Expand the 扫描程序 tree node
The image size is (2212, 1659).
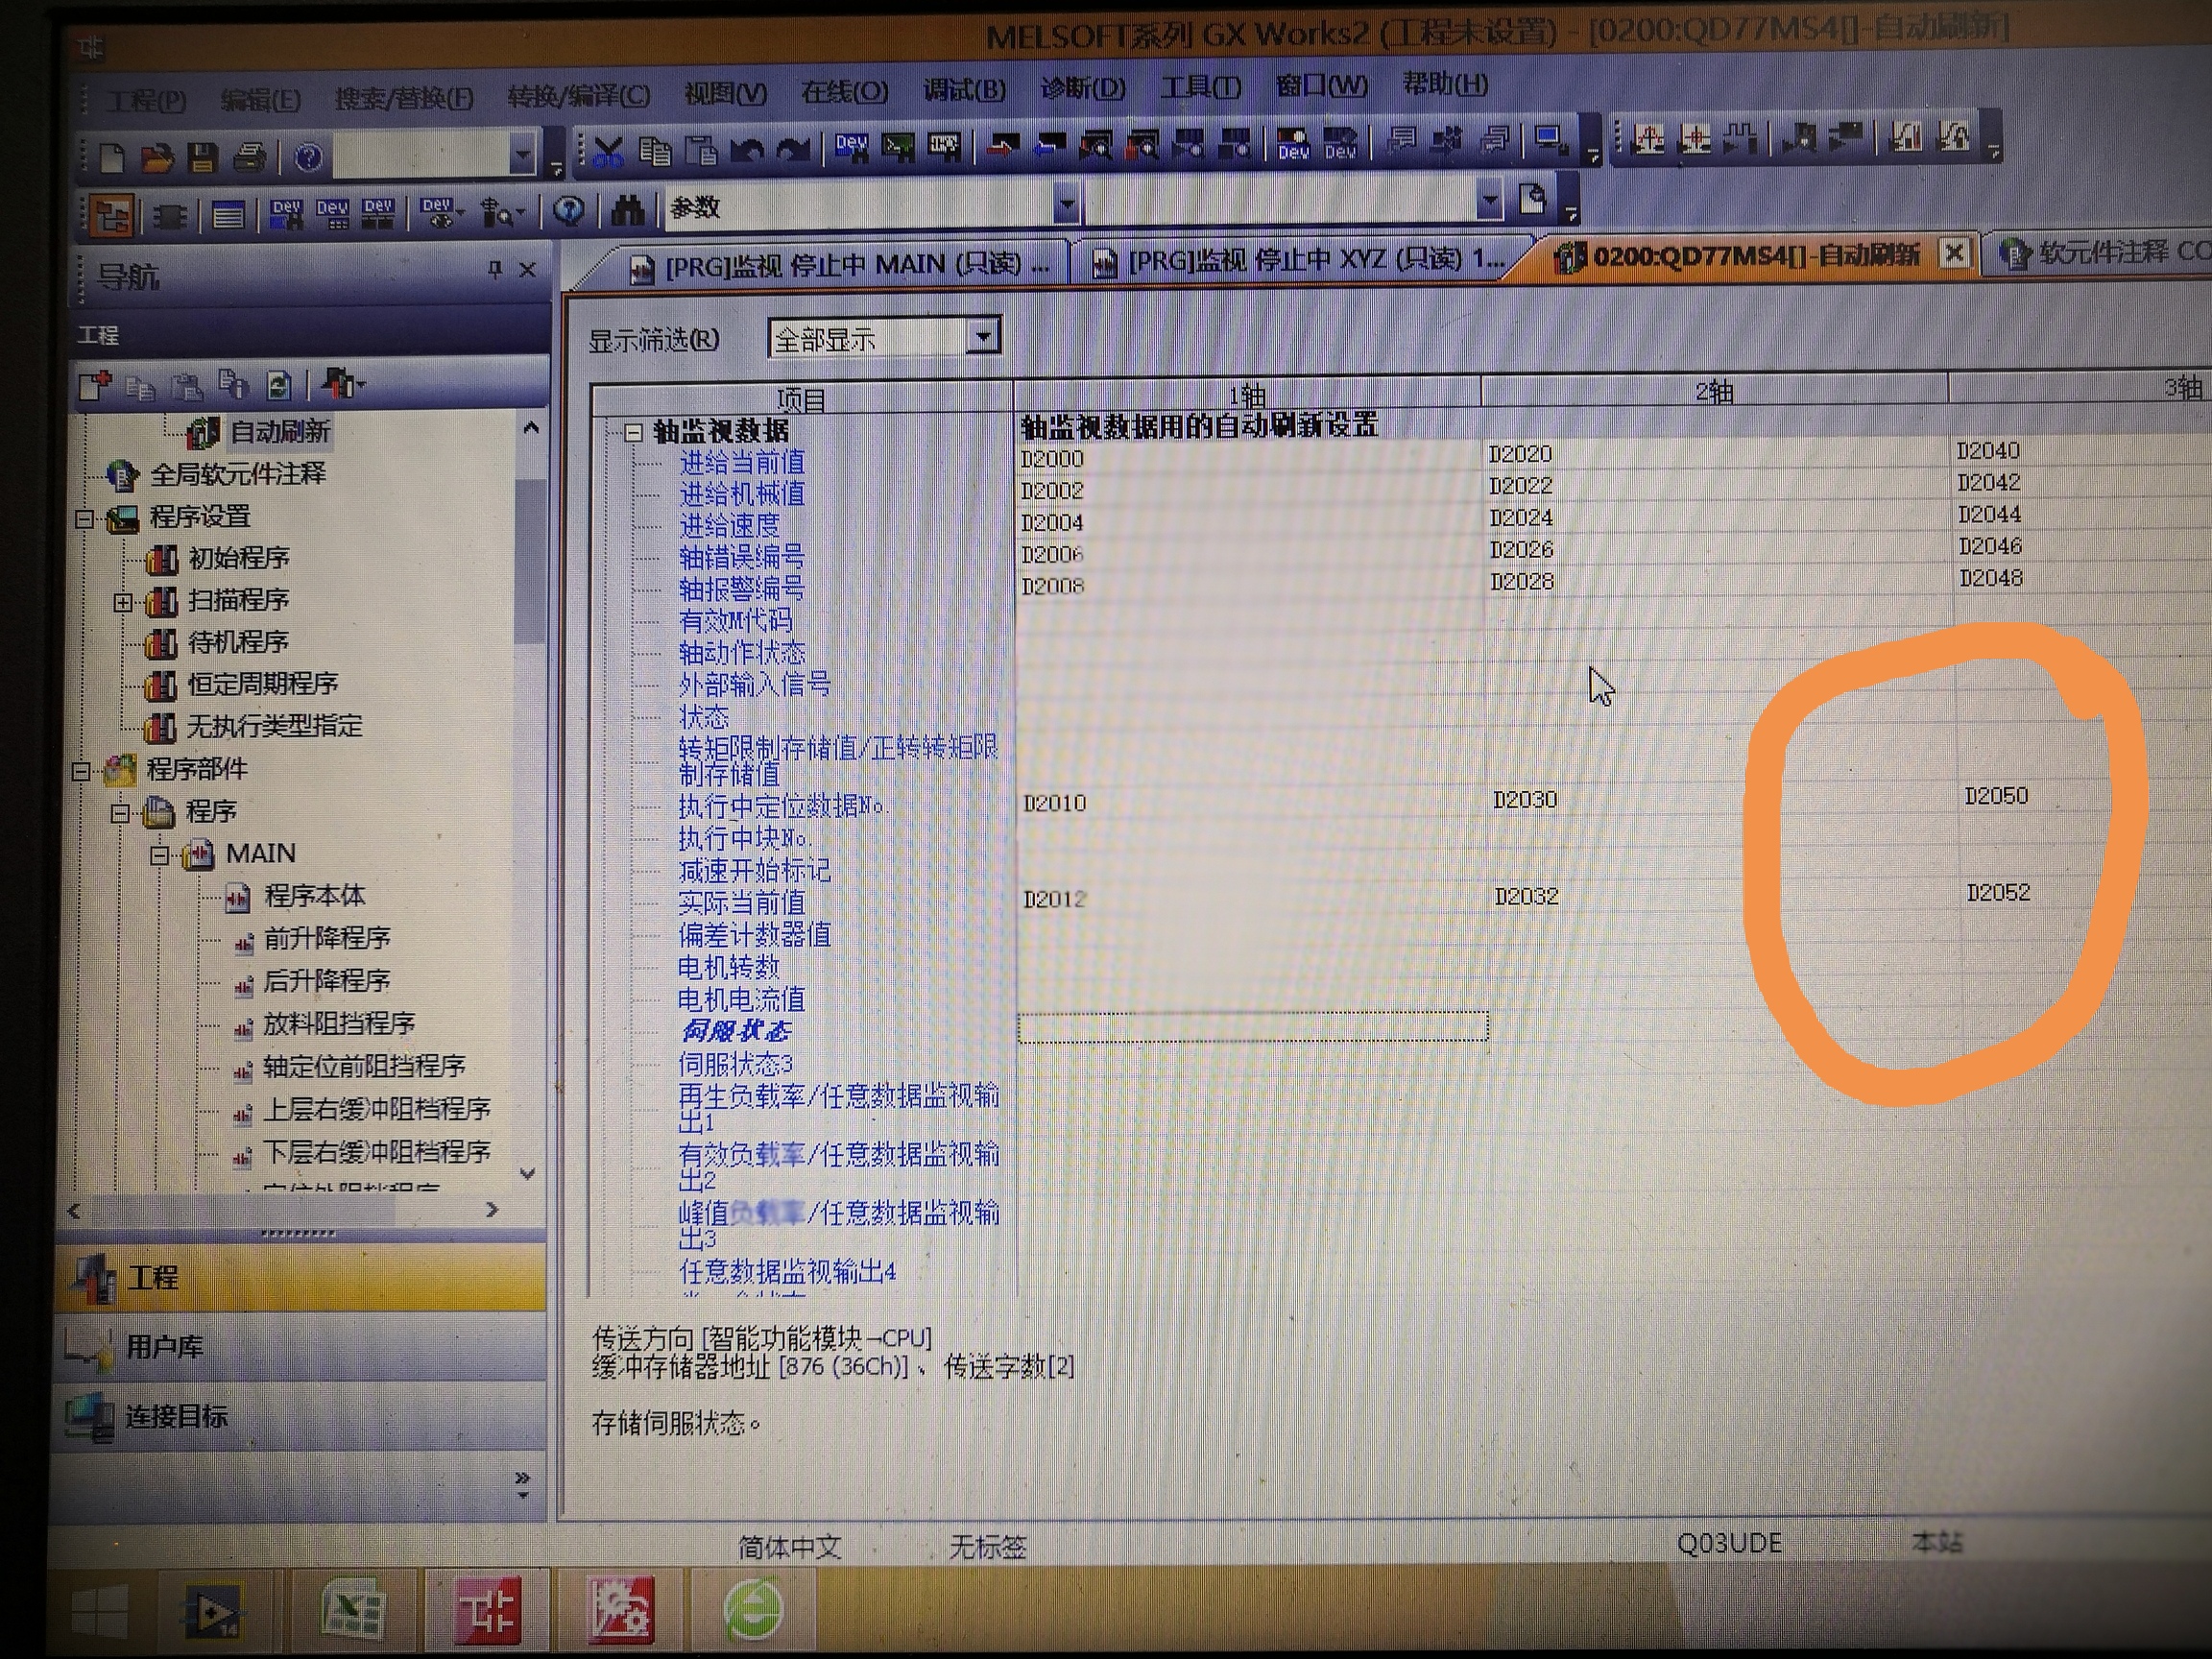(122, 602)
